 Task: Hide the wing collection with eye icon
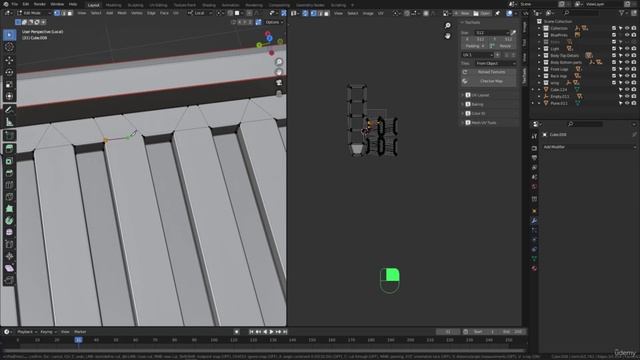pyautogui.click(x=627, y=83)
